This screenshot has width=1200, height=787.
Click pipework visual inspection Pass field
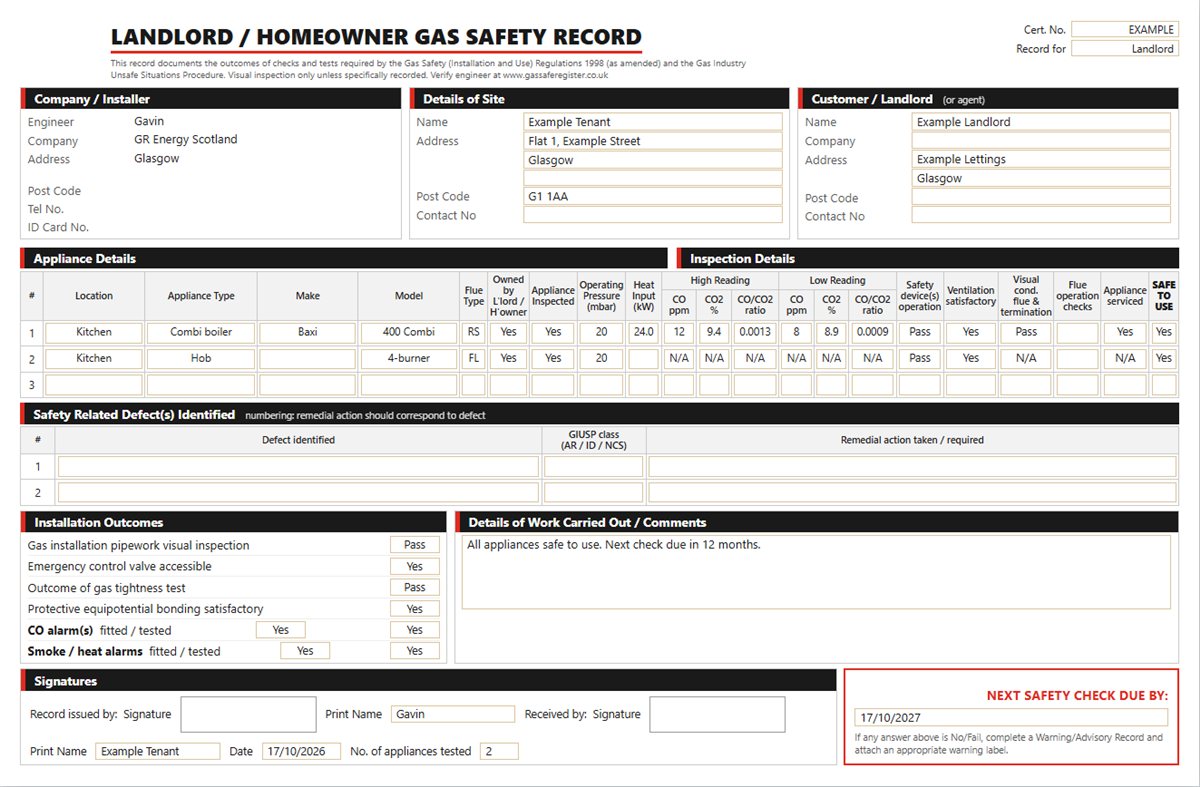pyautogui.click(x=415, y=545)
